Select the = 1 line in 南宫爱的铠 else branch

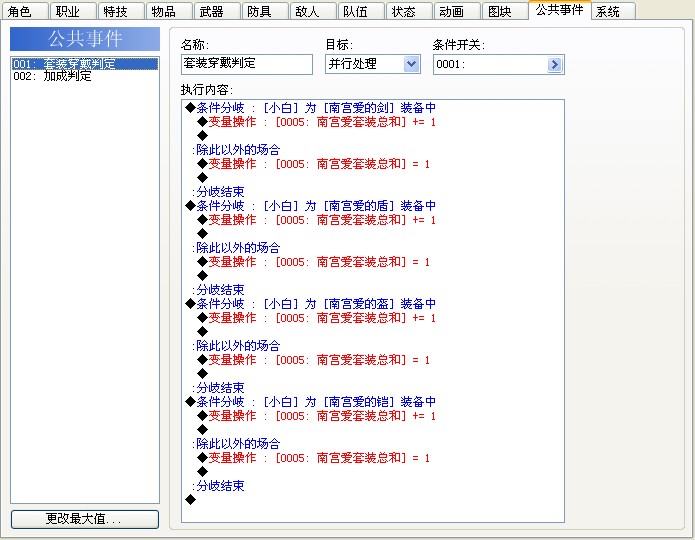[313, 458]
